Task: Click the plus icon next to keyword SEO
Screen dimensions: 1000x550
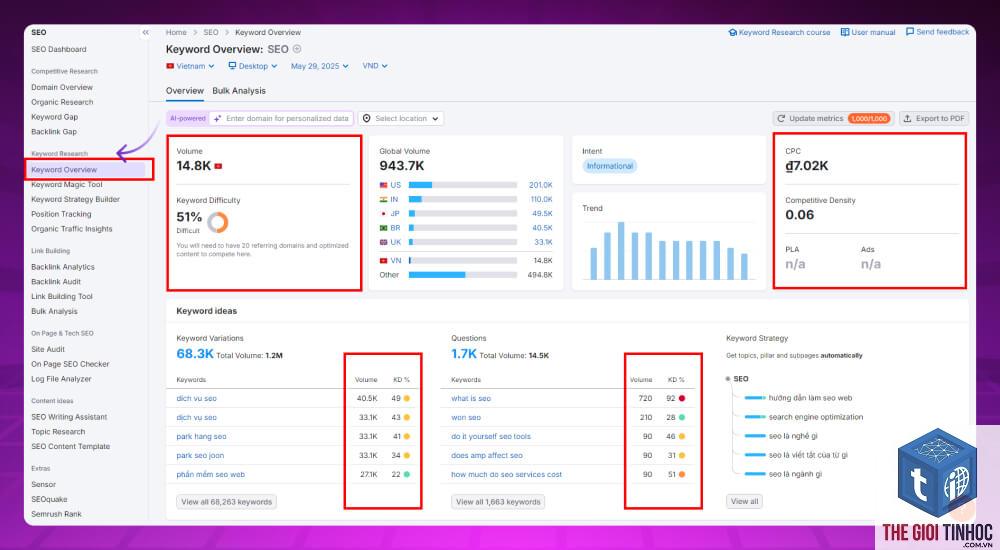Action: 297,49
